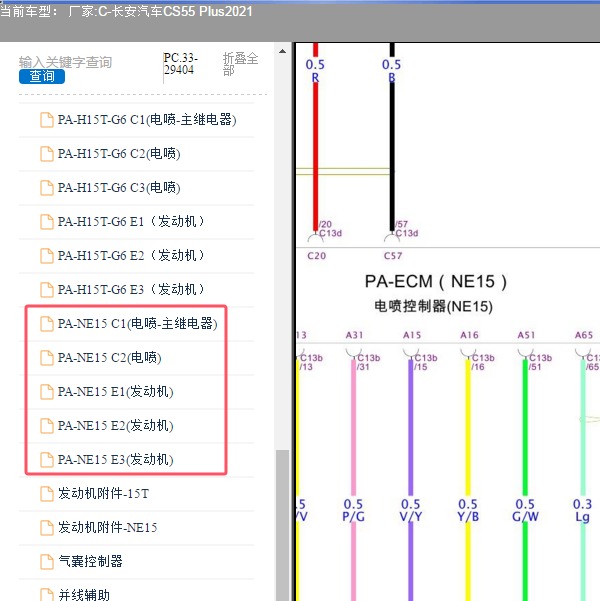
Task: Click the C13b /15 connector label
Action: click(426, 362)
